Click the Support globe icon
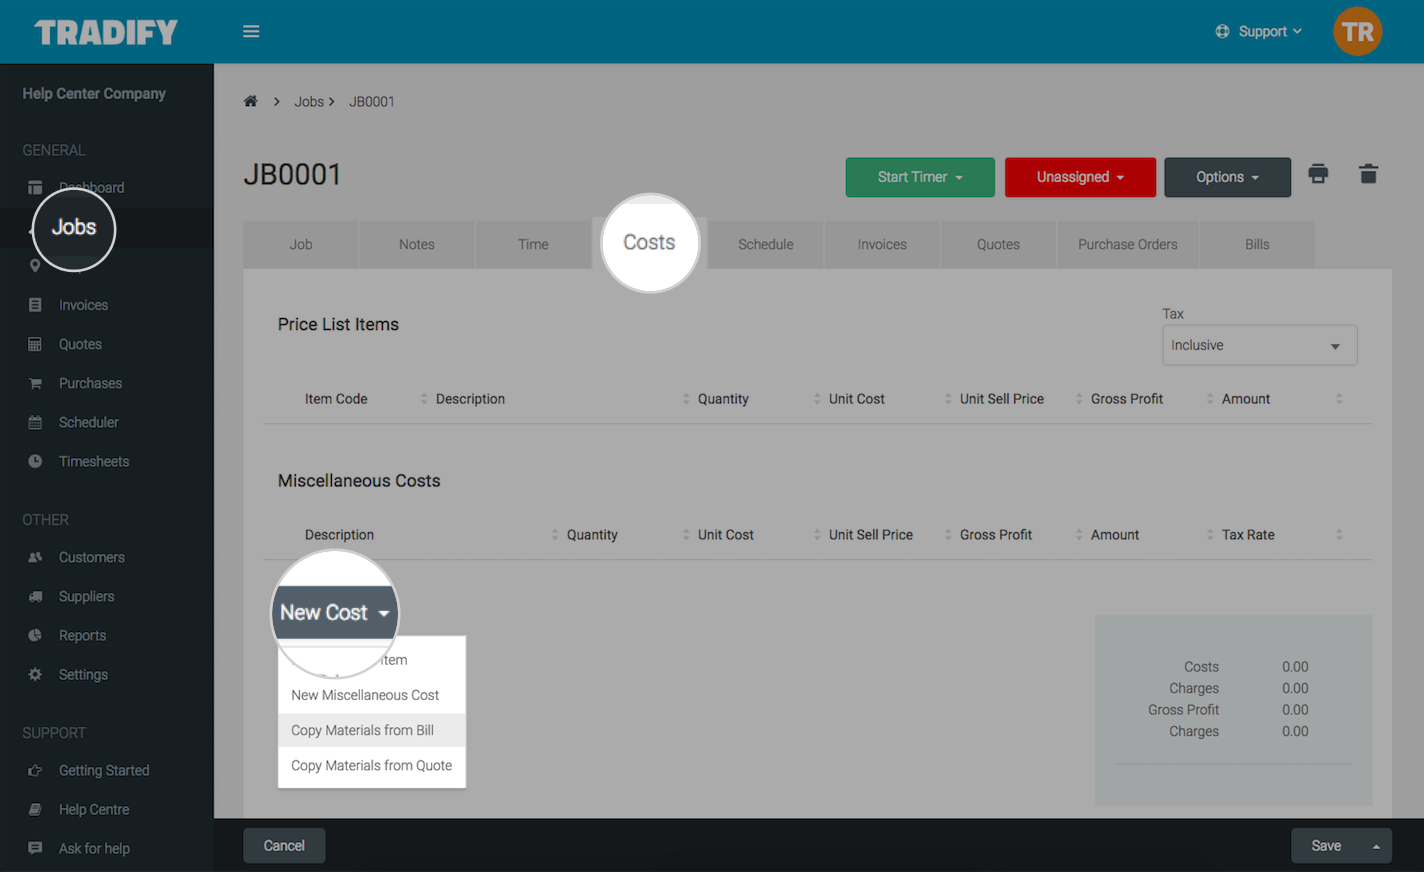Screen dimensions: 1424x872 [x=1222, y=32]
